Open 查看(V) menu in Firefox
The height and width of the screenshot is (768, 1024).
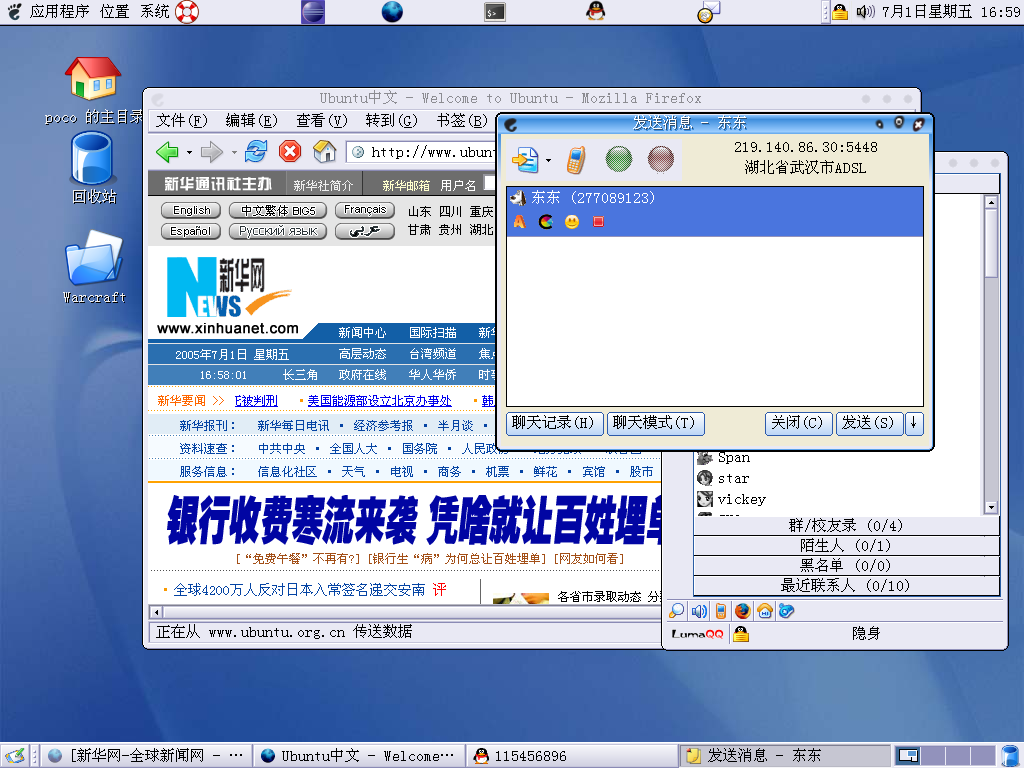321,121
